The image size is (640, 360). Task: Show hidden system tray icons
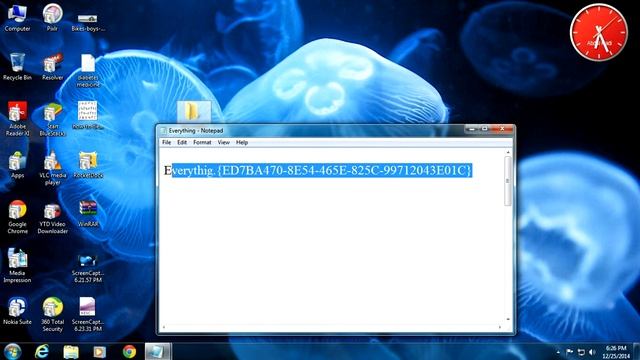pyautogui.click(x=558, y=352)
